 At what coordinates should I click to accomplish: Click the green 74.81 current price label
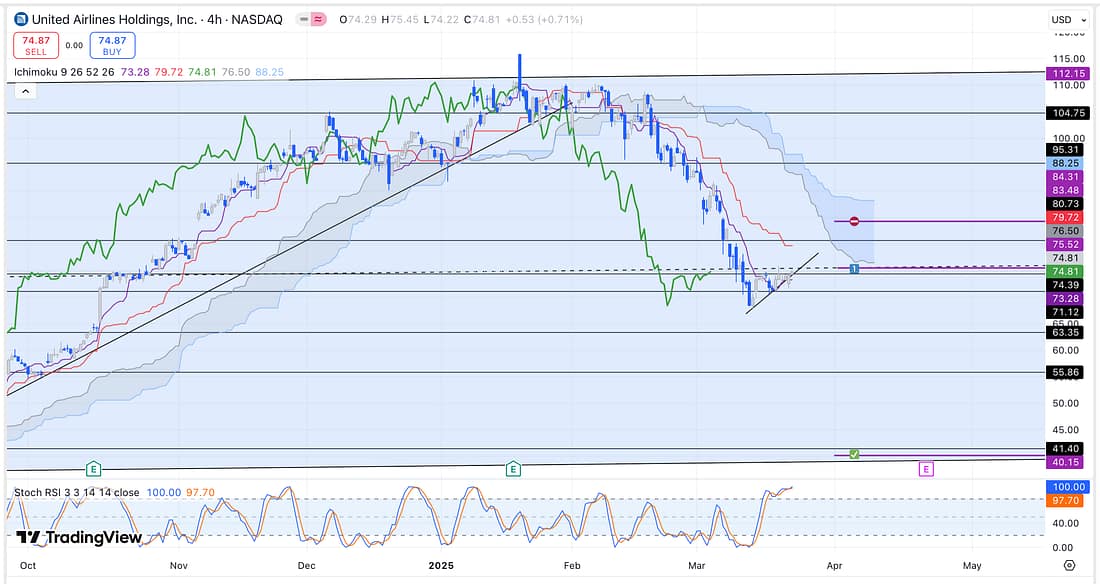click(x=1061, y=271)
